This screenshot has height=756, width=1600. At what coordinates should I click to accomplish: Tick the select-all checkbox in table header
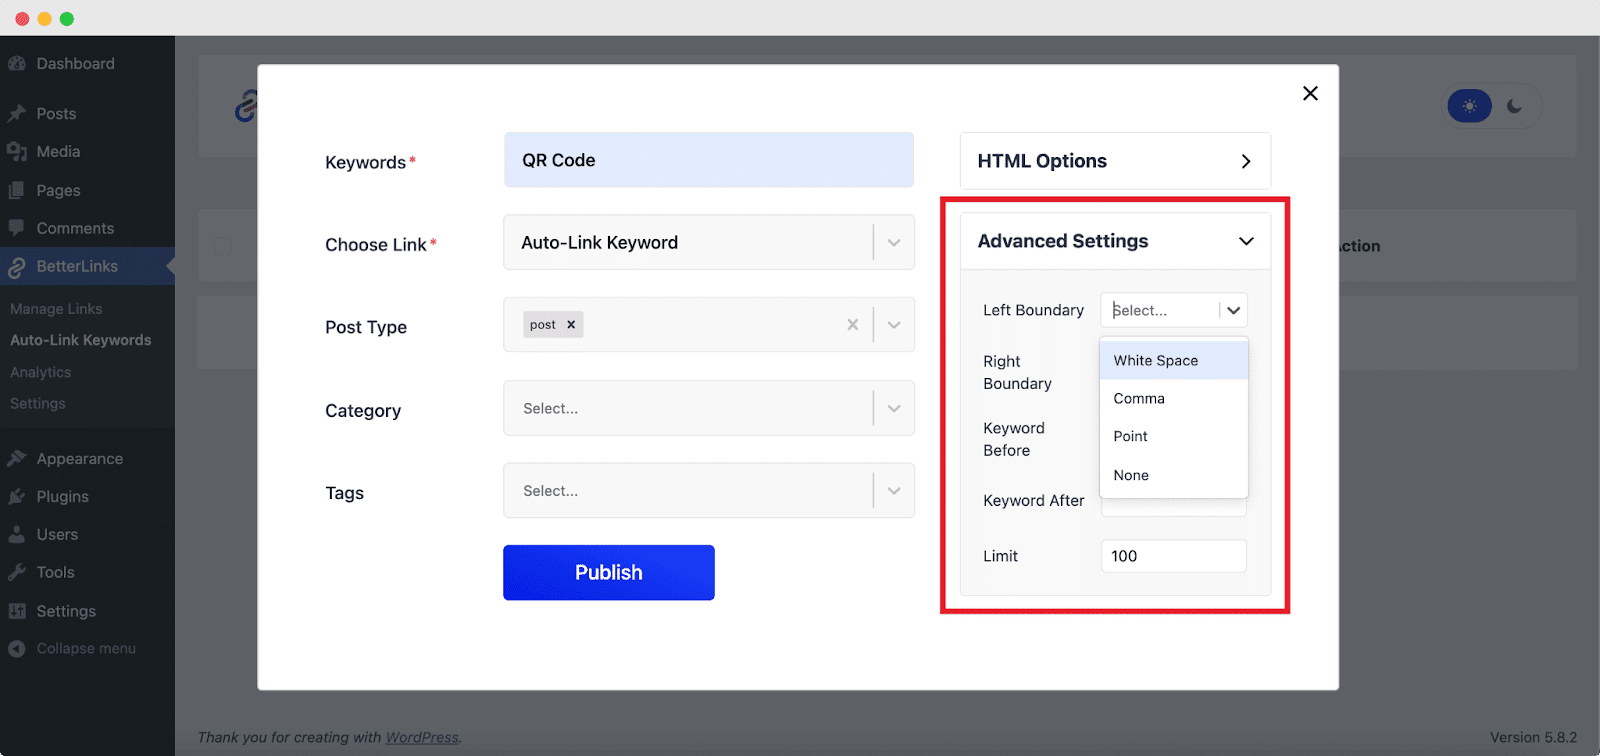pyautogui.click(x=222, y=246)
